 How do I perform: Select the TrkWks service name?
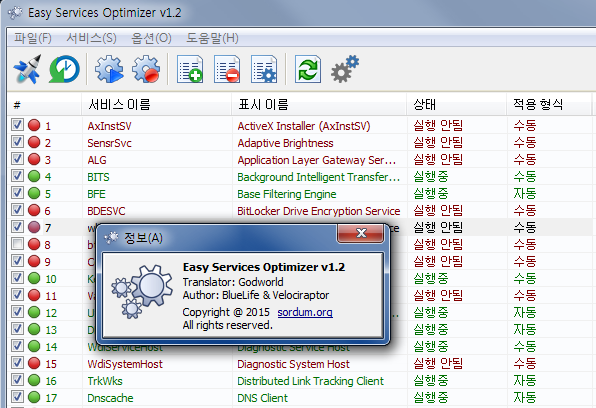coord(105,381)
